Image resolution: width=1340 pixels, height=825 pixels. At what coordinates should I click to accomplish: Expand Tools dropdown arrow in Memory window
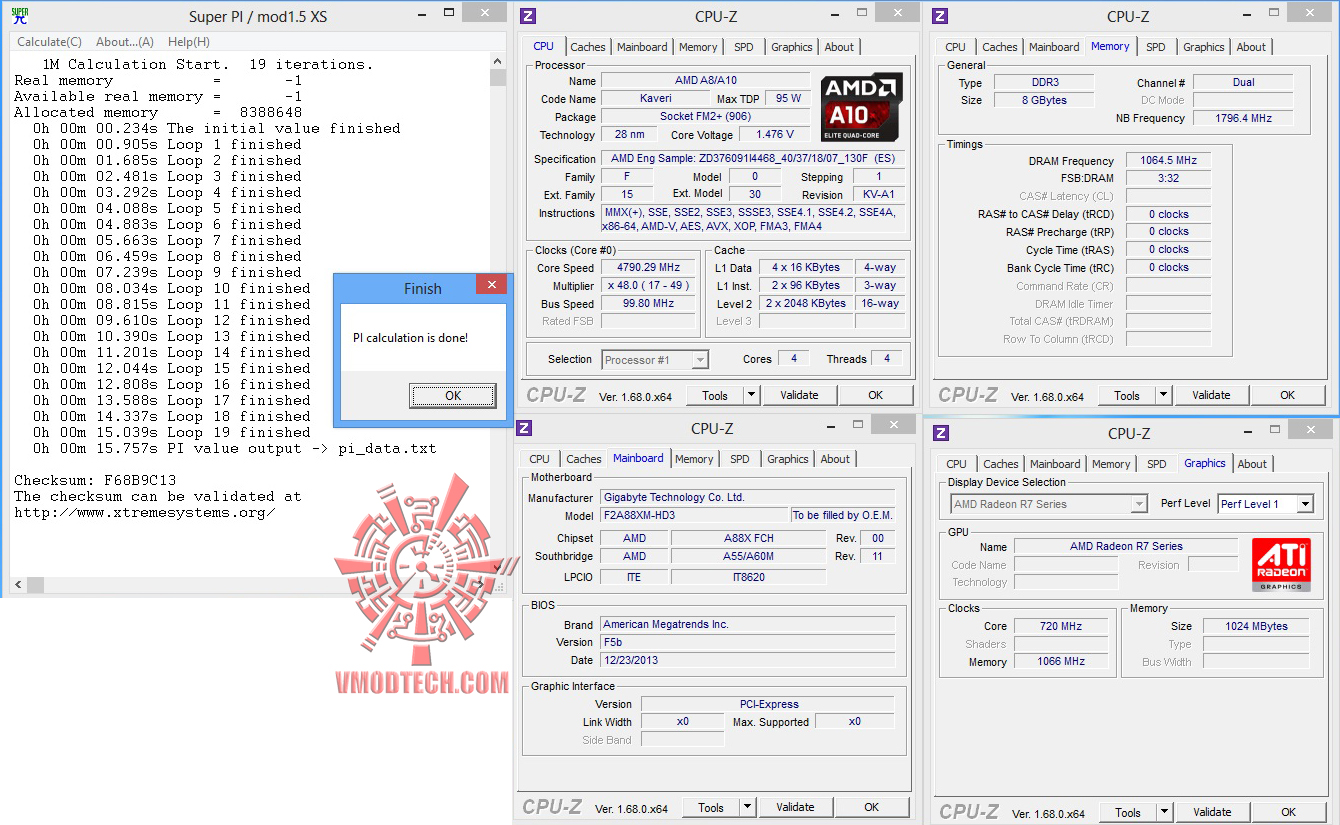[x=1164, y=395]
